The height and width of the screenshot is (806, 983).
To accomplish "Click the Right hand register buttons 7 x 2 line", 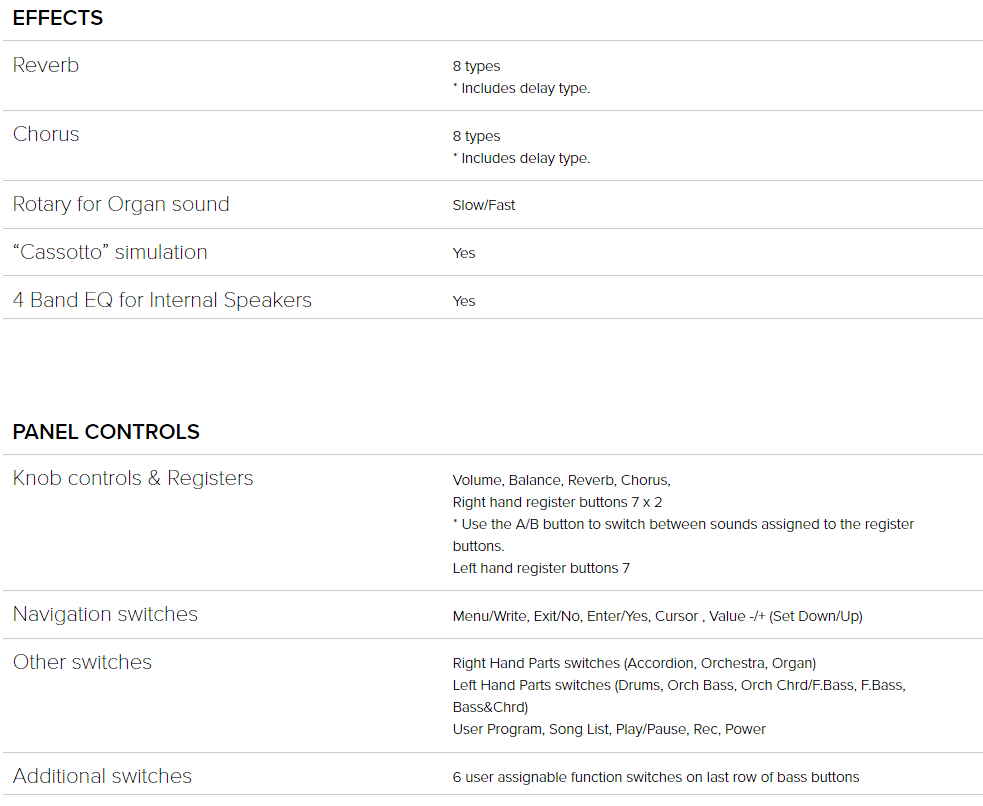I will 557,502.
